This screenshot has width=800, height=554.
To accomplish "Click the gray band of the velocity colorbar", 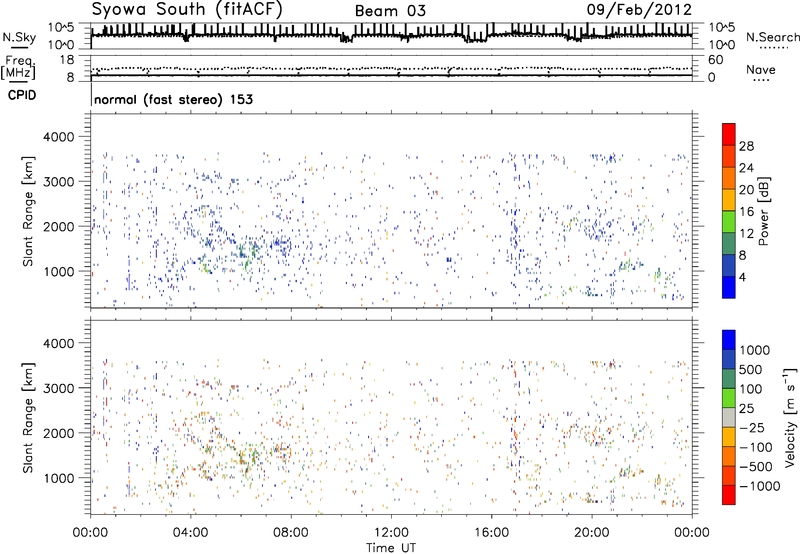I will click(729, 418).
